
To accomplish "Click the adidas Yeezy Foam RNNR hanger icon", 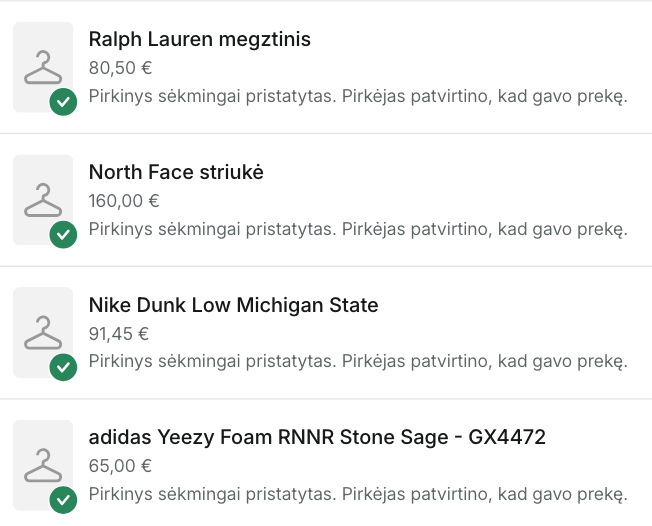I will tap(43, 465).
